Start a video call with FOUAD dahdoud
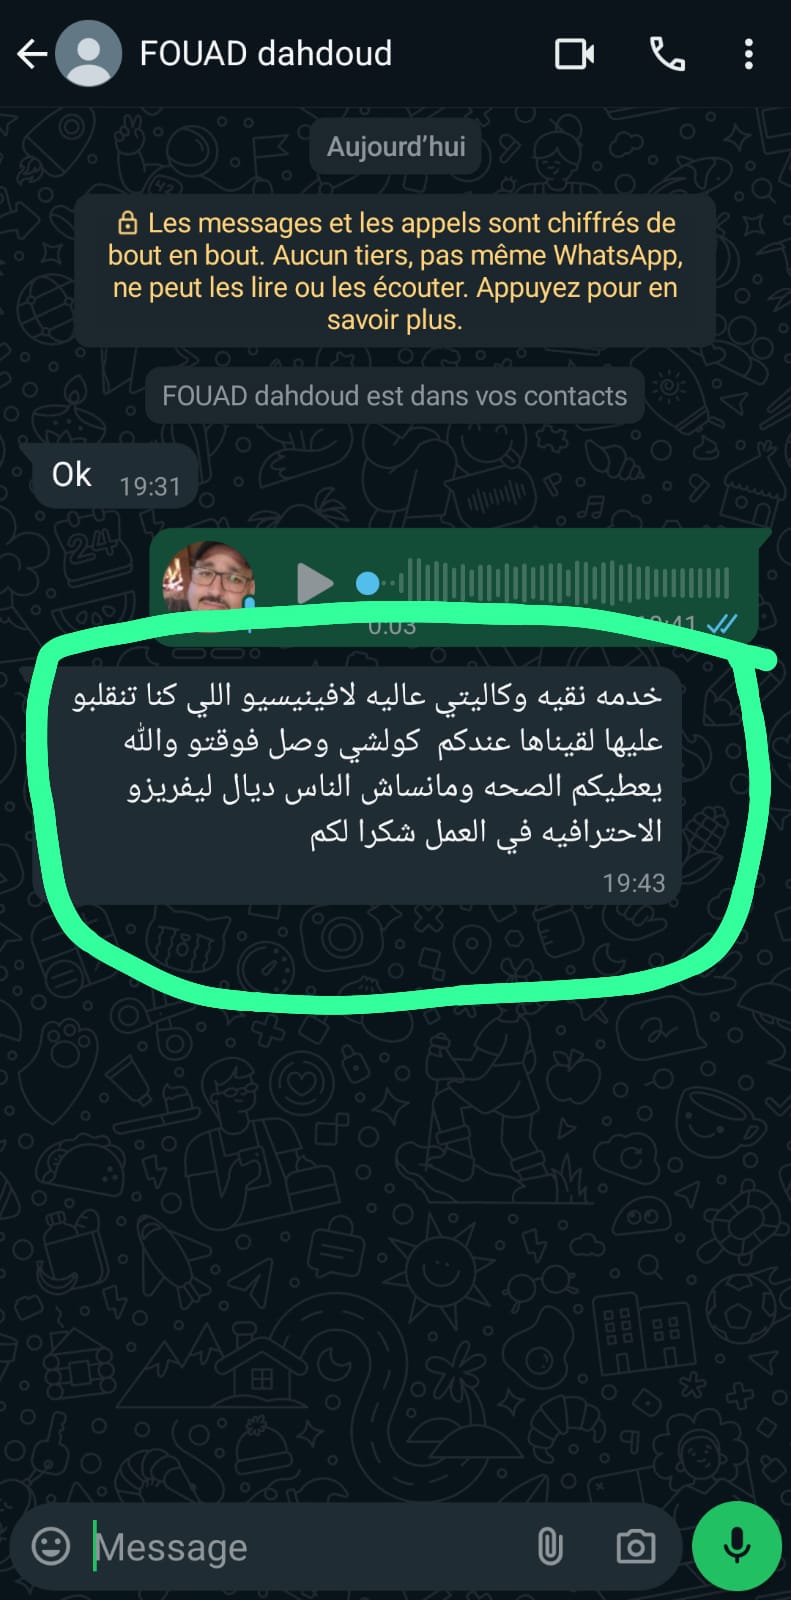Viewport: 791px width, 1600px height. click(x=575, y=54)
